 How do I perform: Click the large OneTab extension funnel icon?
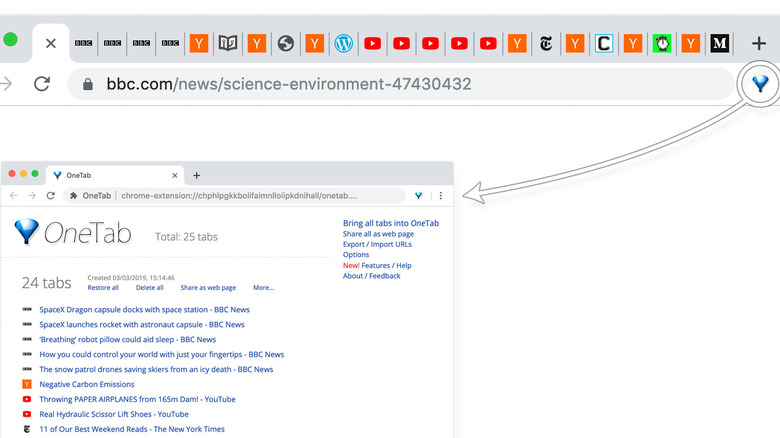[760, 84]
